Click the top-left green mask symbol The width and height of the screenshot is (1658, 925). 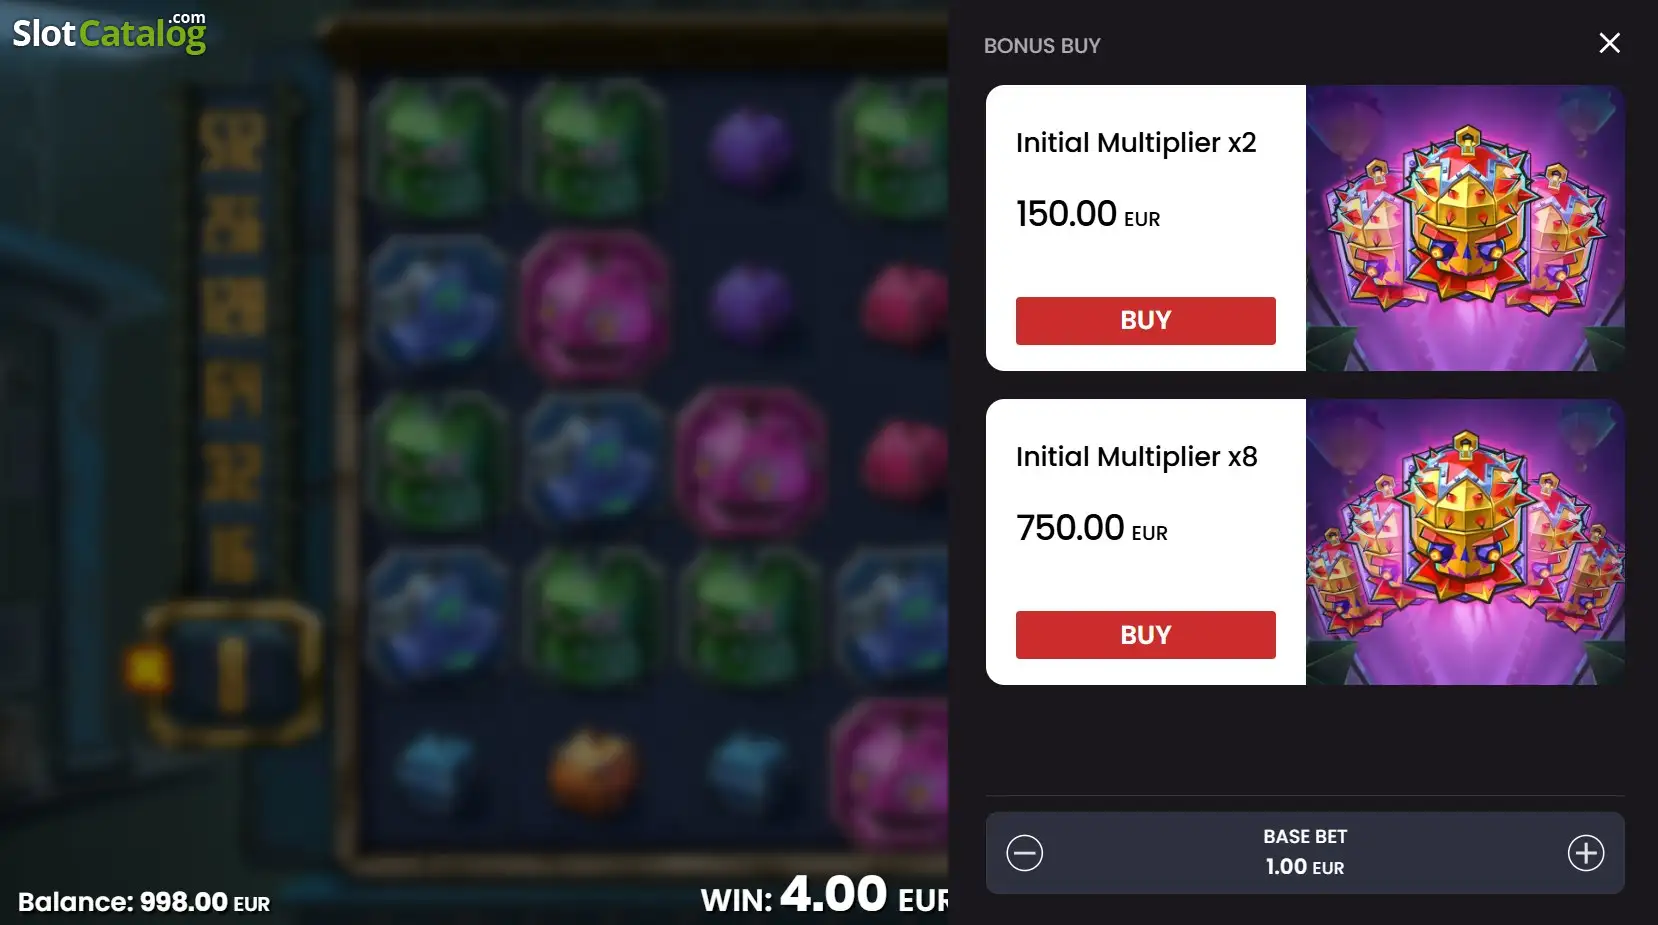click(437, 147)
